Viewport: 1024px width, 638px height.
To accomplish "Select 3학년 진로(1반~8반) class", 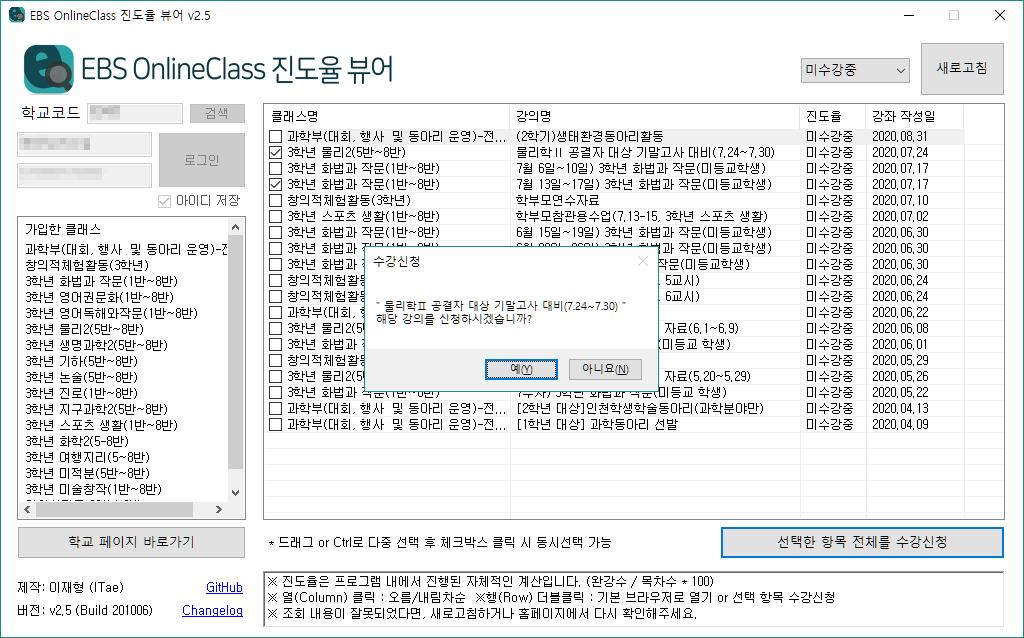I will click(x=81, y=393).
